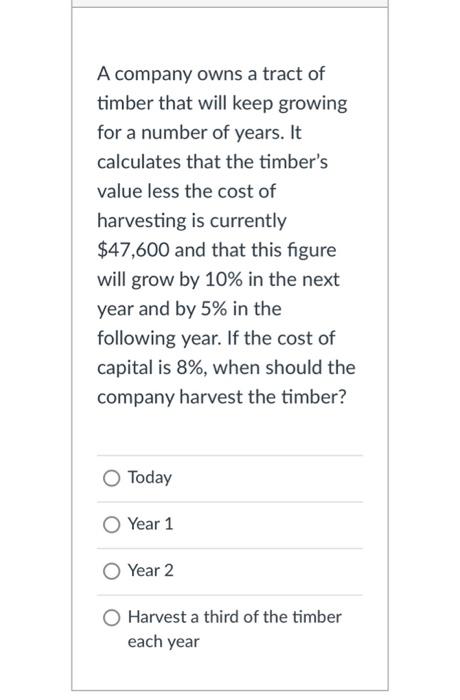This screenshot has height=700, width=460.
Task: Click the "Today" answer label text
Action: 150,478
